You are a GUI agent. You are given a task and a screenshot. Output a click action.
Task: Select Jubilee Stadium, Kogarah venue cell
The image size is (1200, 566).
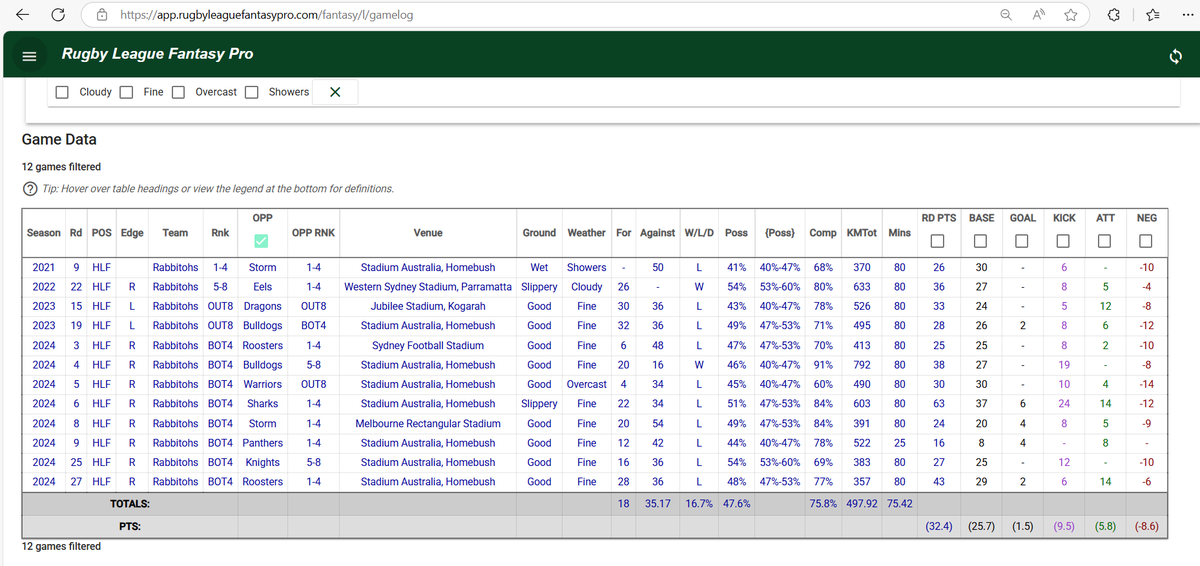(x=428, y=306)
